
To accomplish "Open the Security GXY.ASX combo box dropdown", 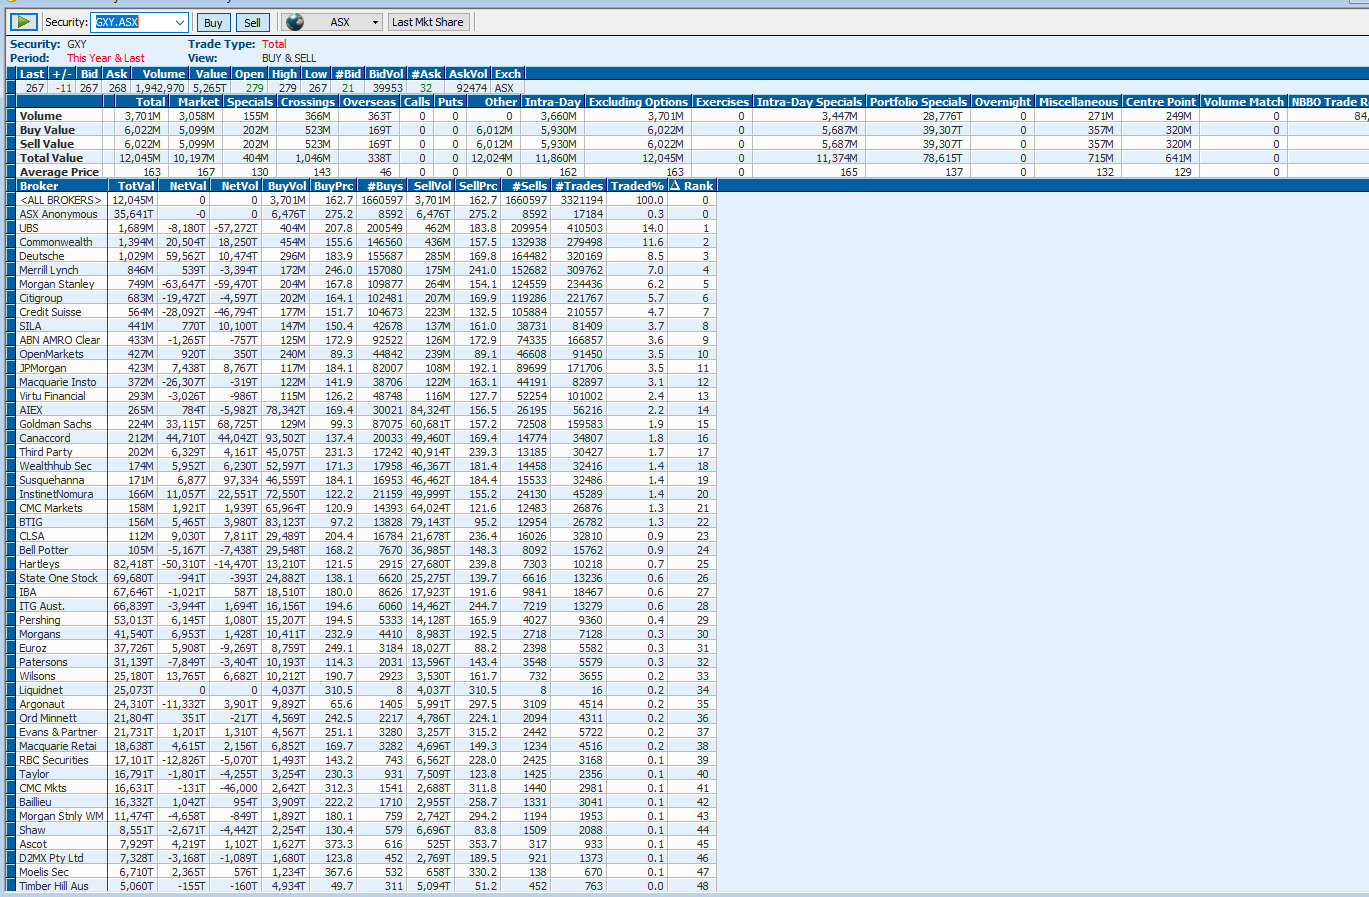I will [179, 22].
